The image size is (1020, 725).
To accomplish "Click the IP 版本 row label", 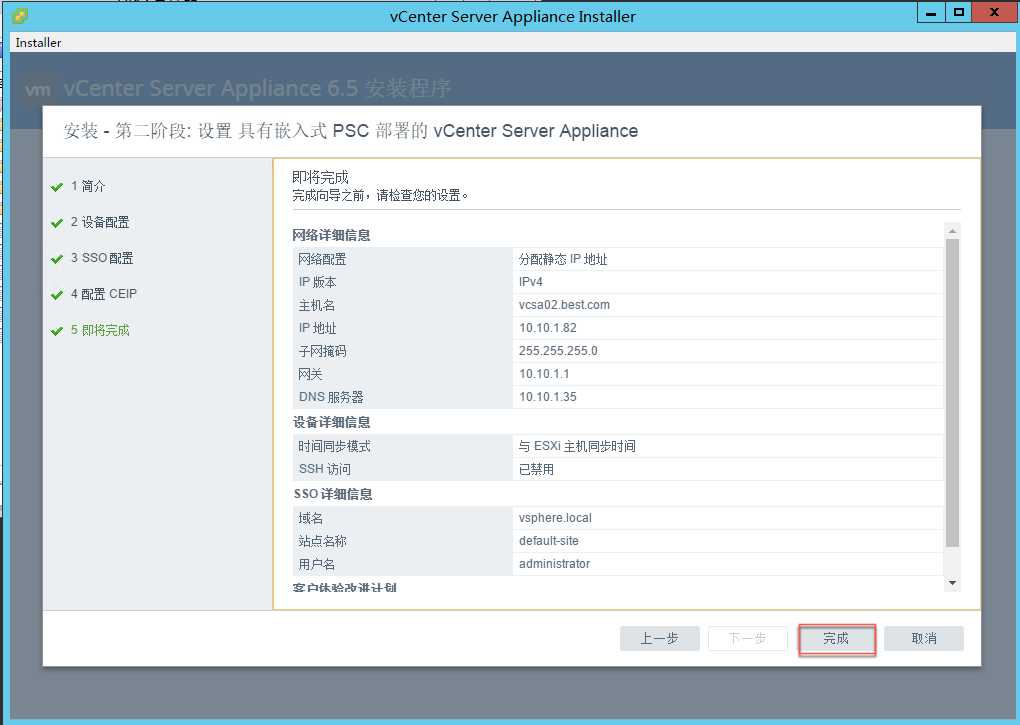I will click(317, 282).
